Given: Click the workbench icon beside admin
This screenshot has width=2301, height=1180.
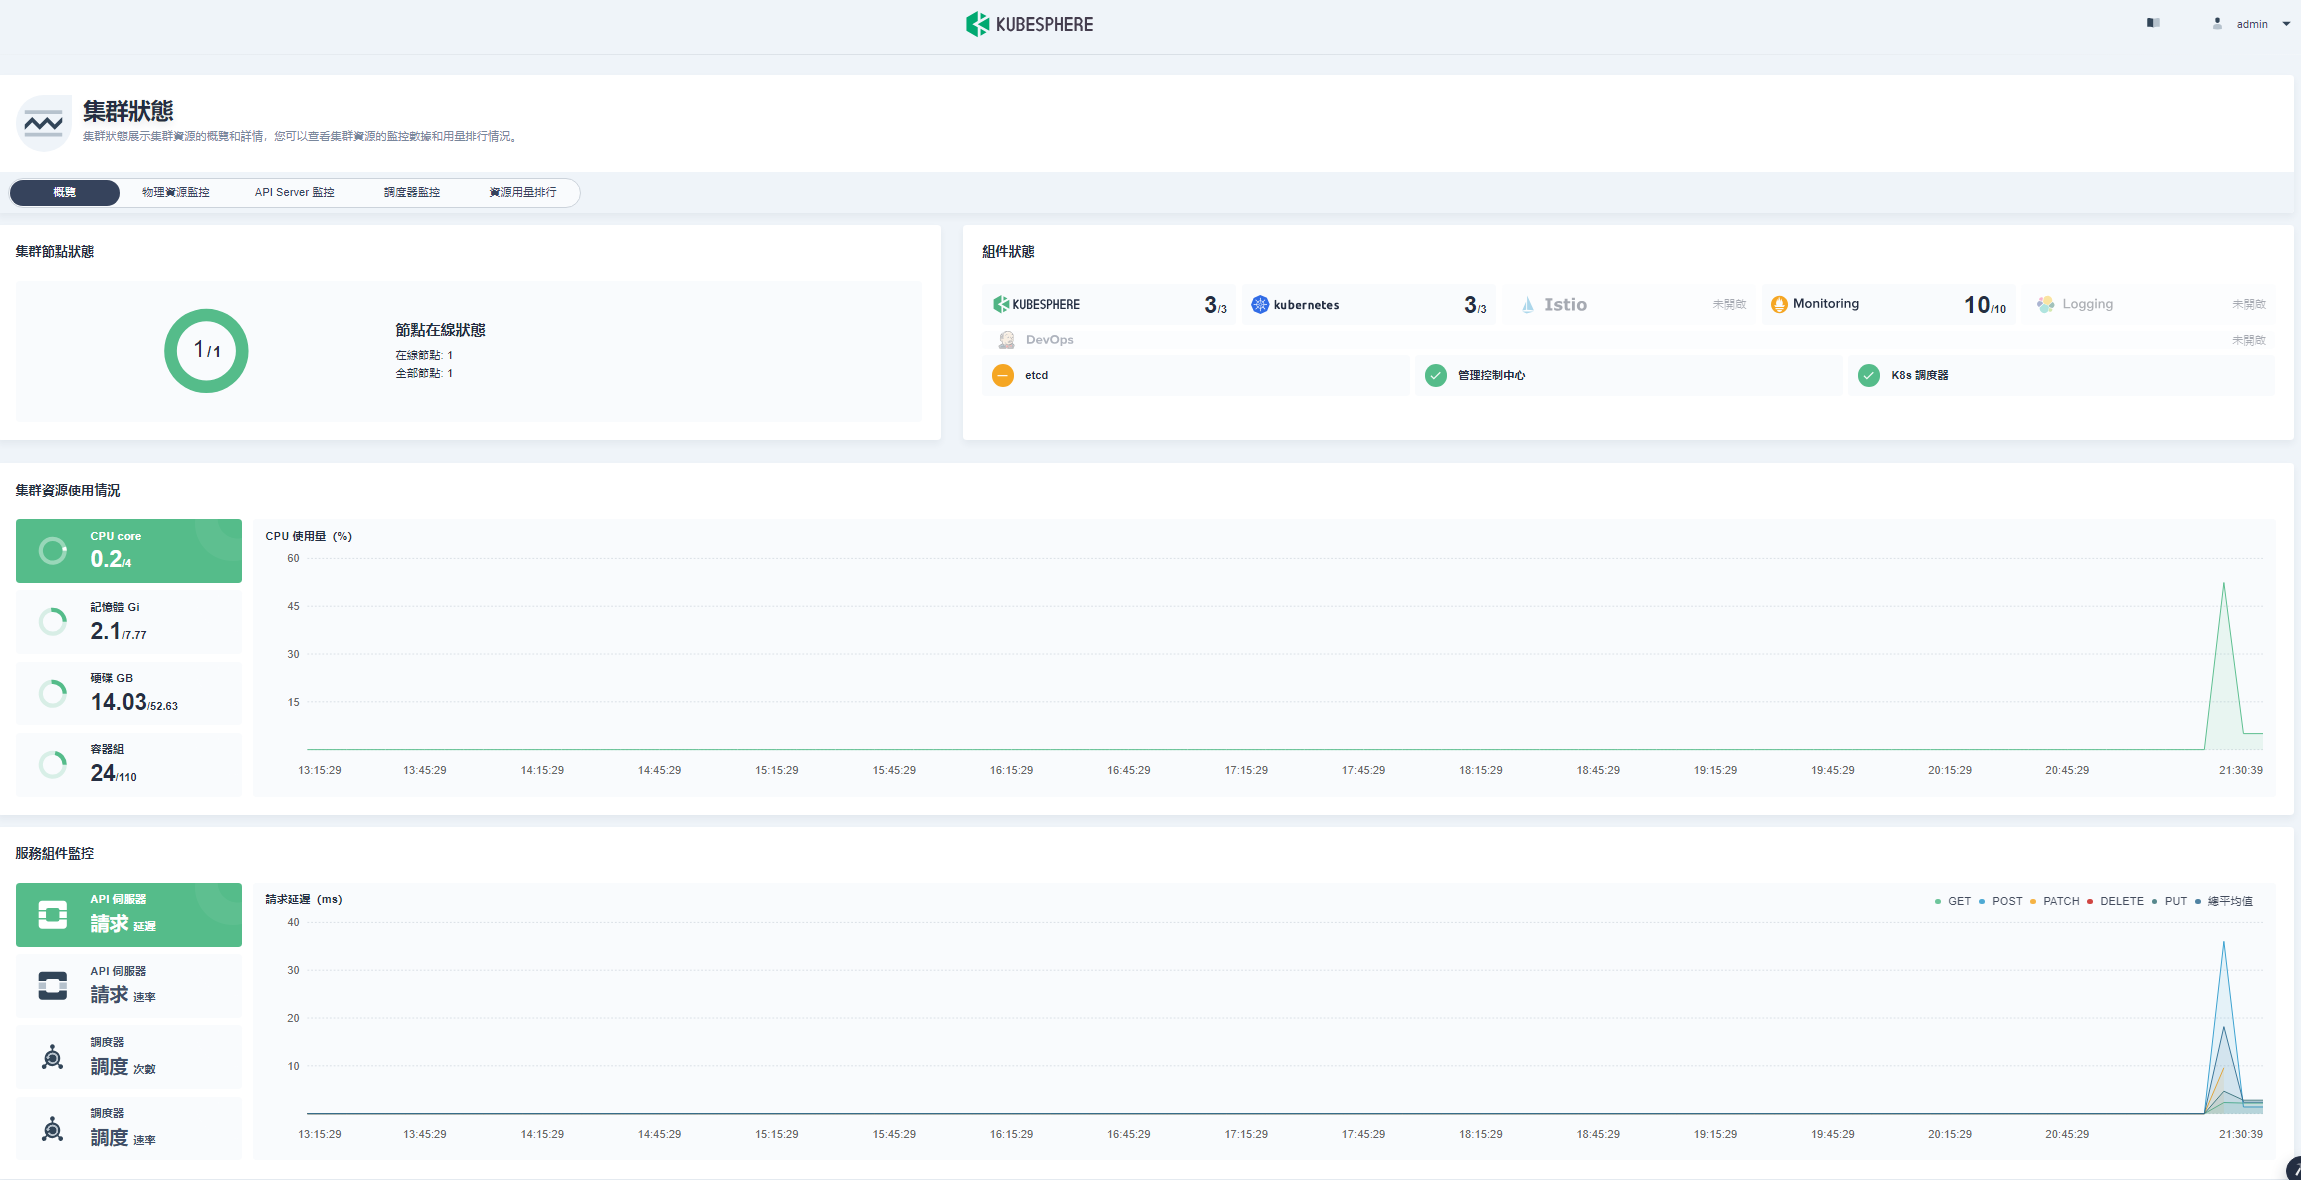Looking at the screenshot, I should point(2153,23).
